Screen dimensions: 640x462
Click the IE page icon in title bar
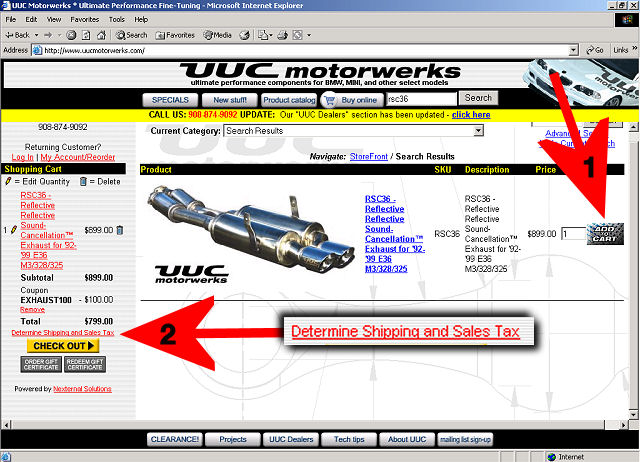coord(6,5)
